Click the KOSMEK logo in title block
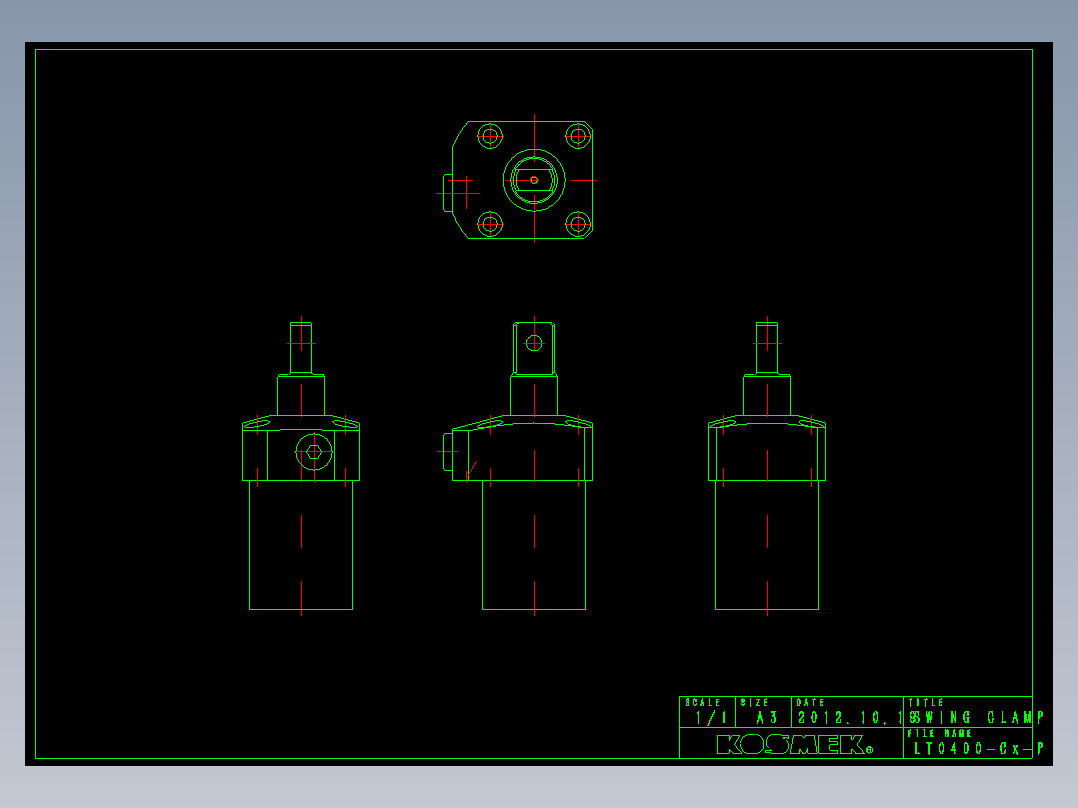 [794, 745]
